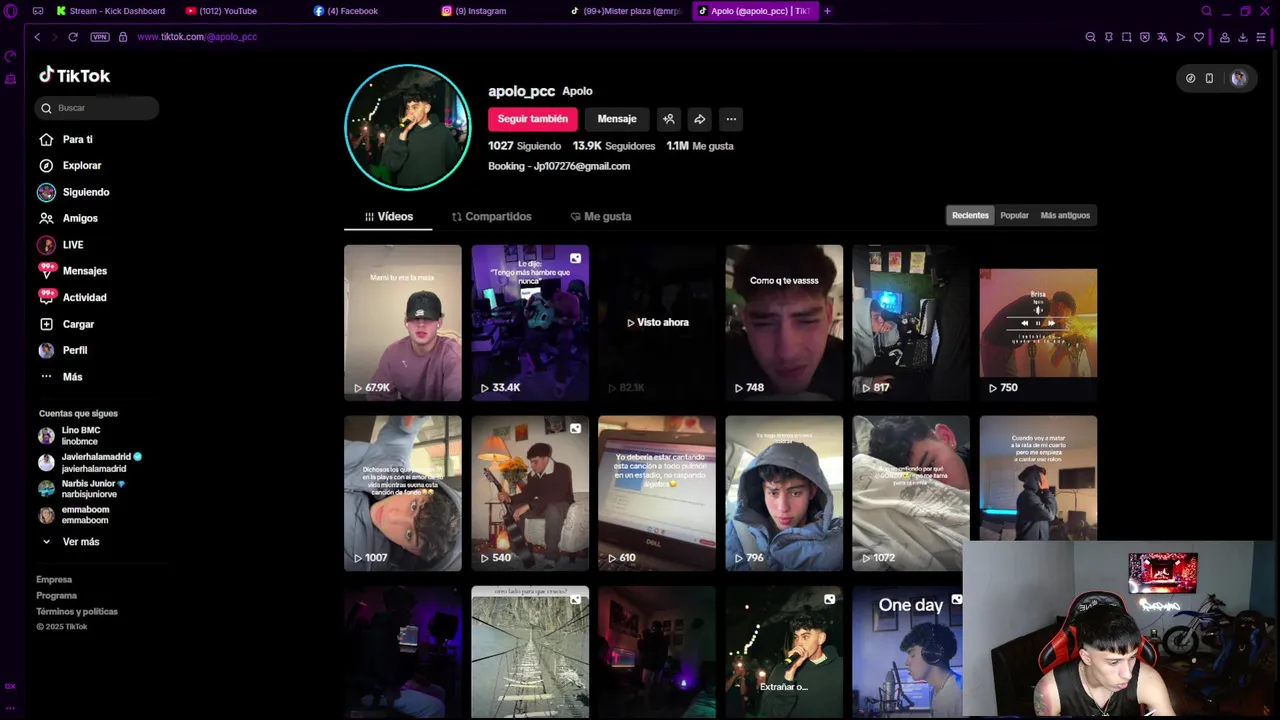Go back in browser history
1280x720 pixels.
pyautogui.click(x=37, y=37)
